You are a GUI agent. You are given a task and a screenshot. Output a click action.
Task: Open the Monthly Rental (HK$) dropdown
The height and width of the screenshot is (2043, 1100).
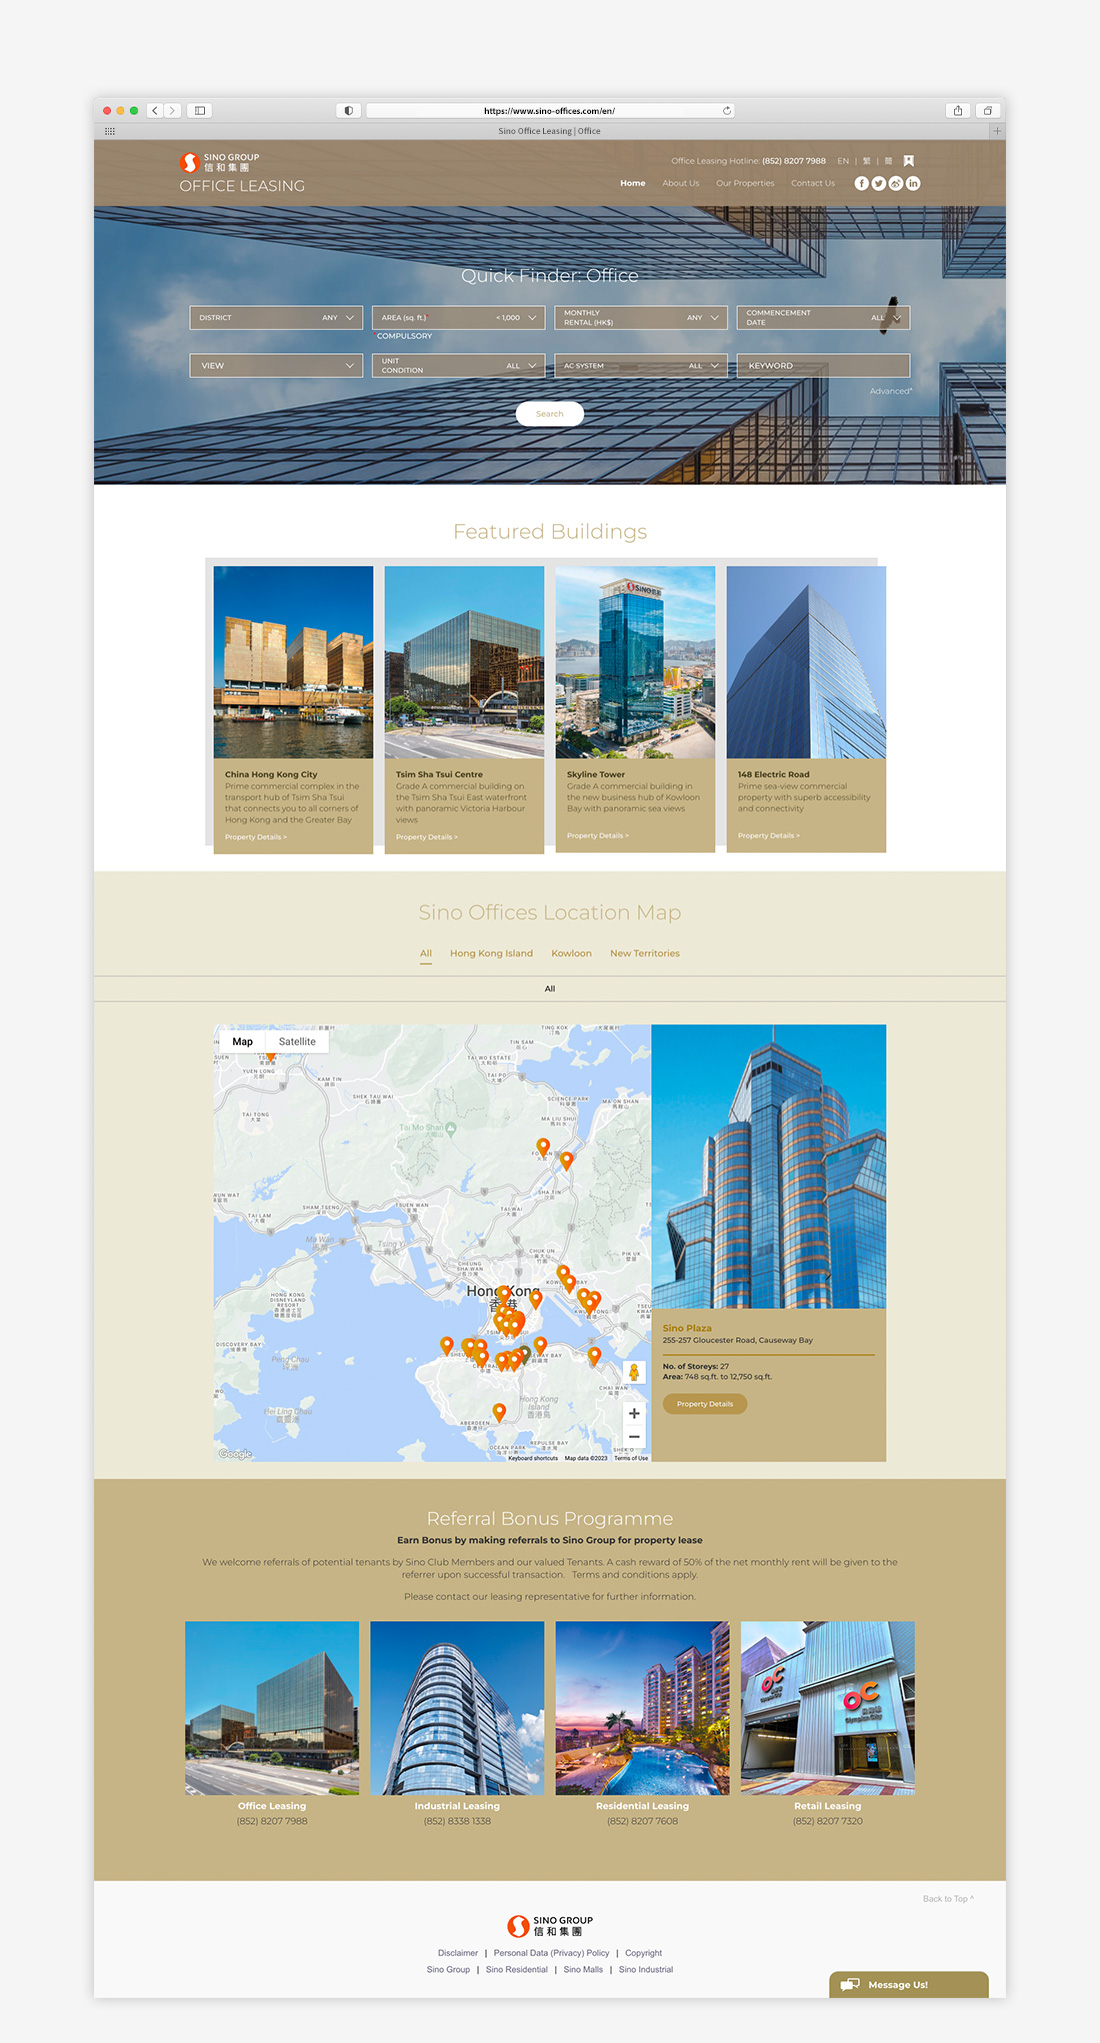coord(641,318)
